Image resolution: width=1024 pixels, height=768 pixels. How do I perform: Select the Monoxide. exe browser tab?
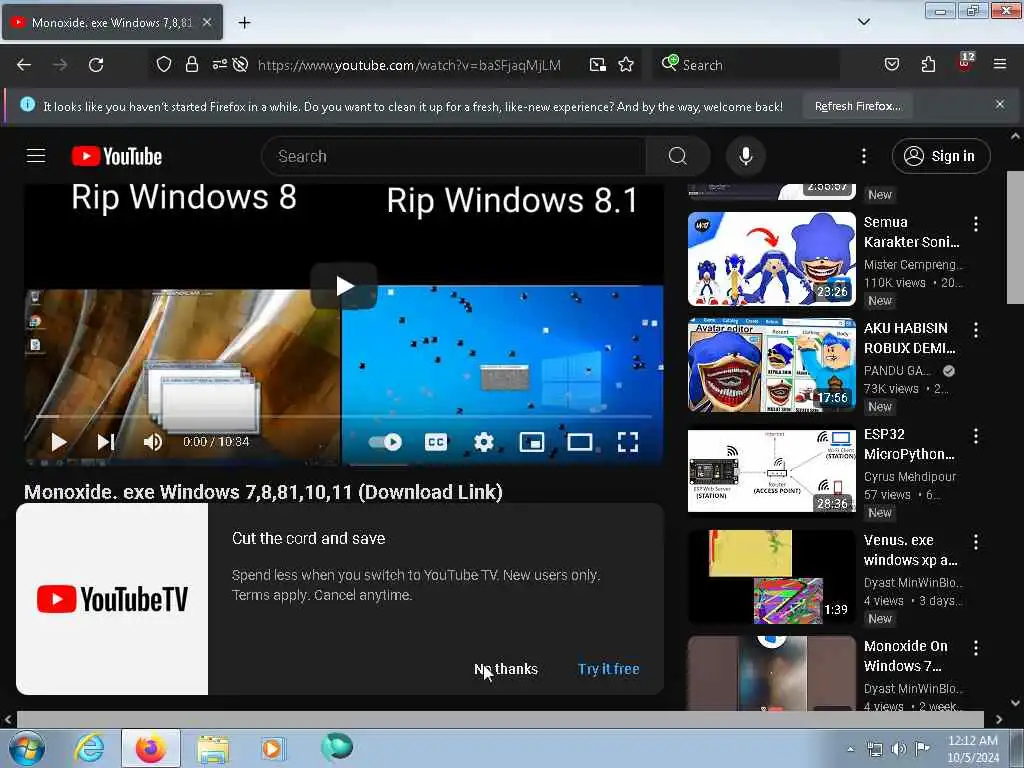pos(112,22)
